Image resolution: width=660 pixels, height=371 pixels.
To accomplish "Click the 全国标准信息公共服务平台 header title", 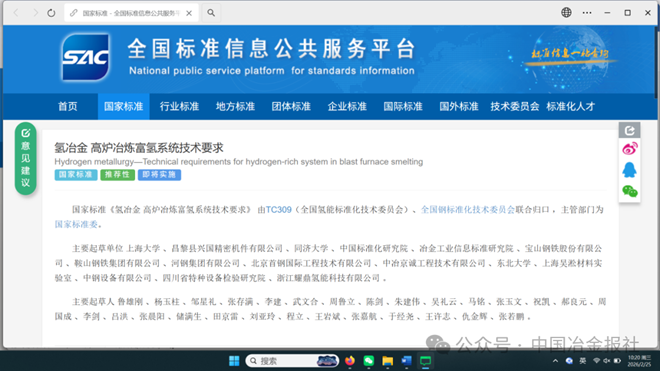I will 272,48.
